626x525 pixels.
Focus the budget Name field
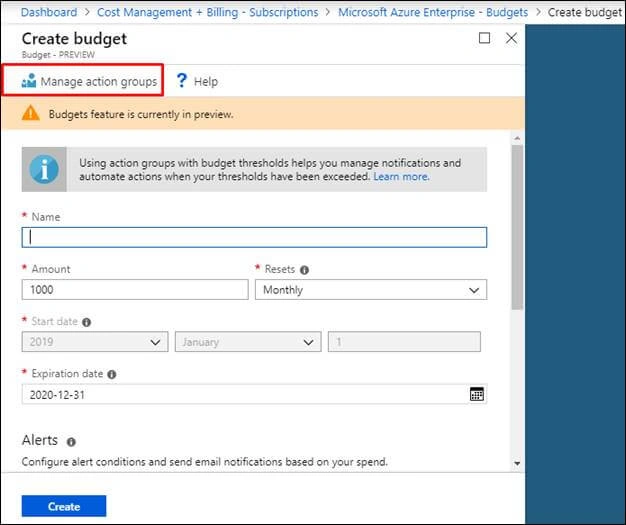(254, 238)
